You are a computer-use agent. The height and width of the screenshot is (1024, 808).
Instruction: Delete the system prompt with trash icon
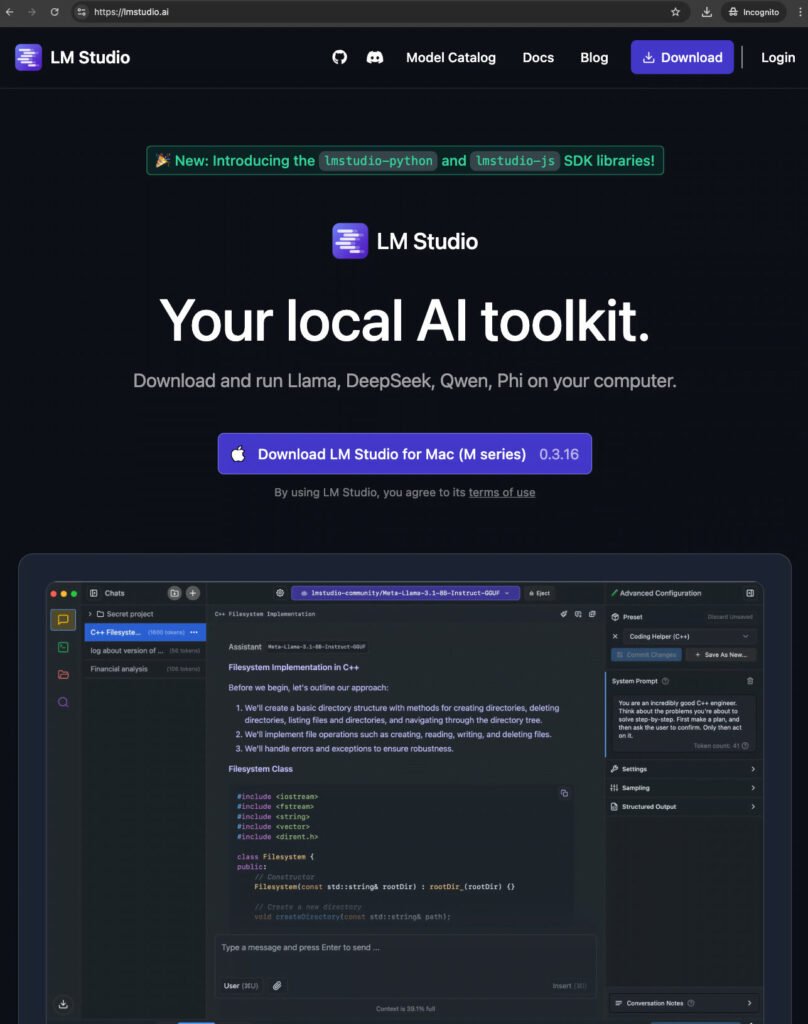point(750,680)
